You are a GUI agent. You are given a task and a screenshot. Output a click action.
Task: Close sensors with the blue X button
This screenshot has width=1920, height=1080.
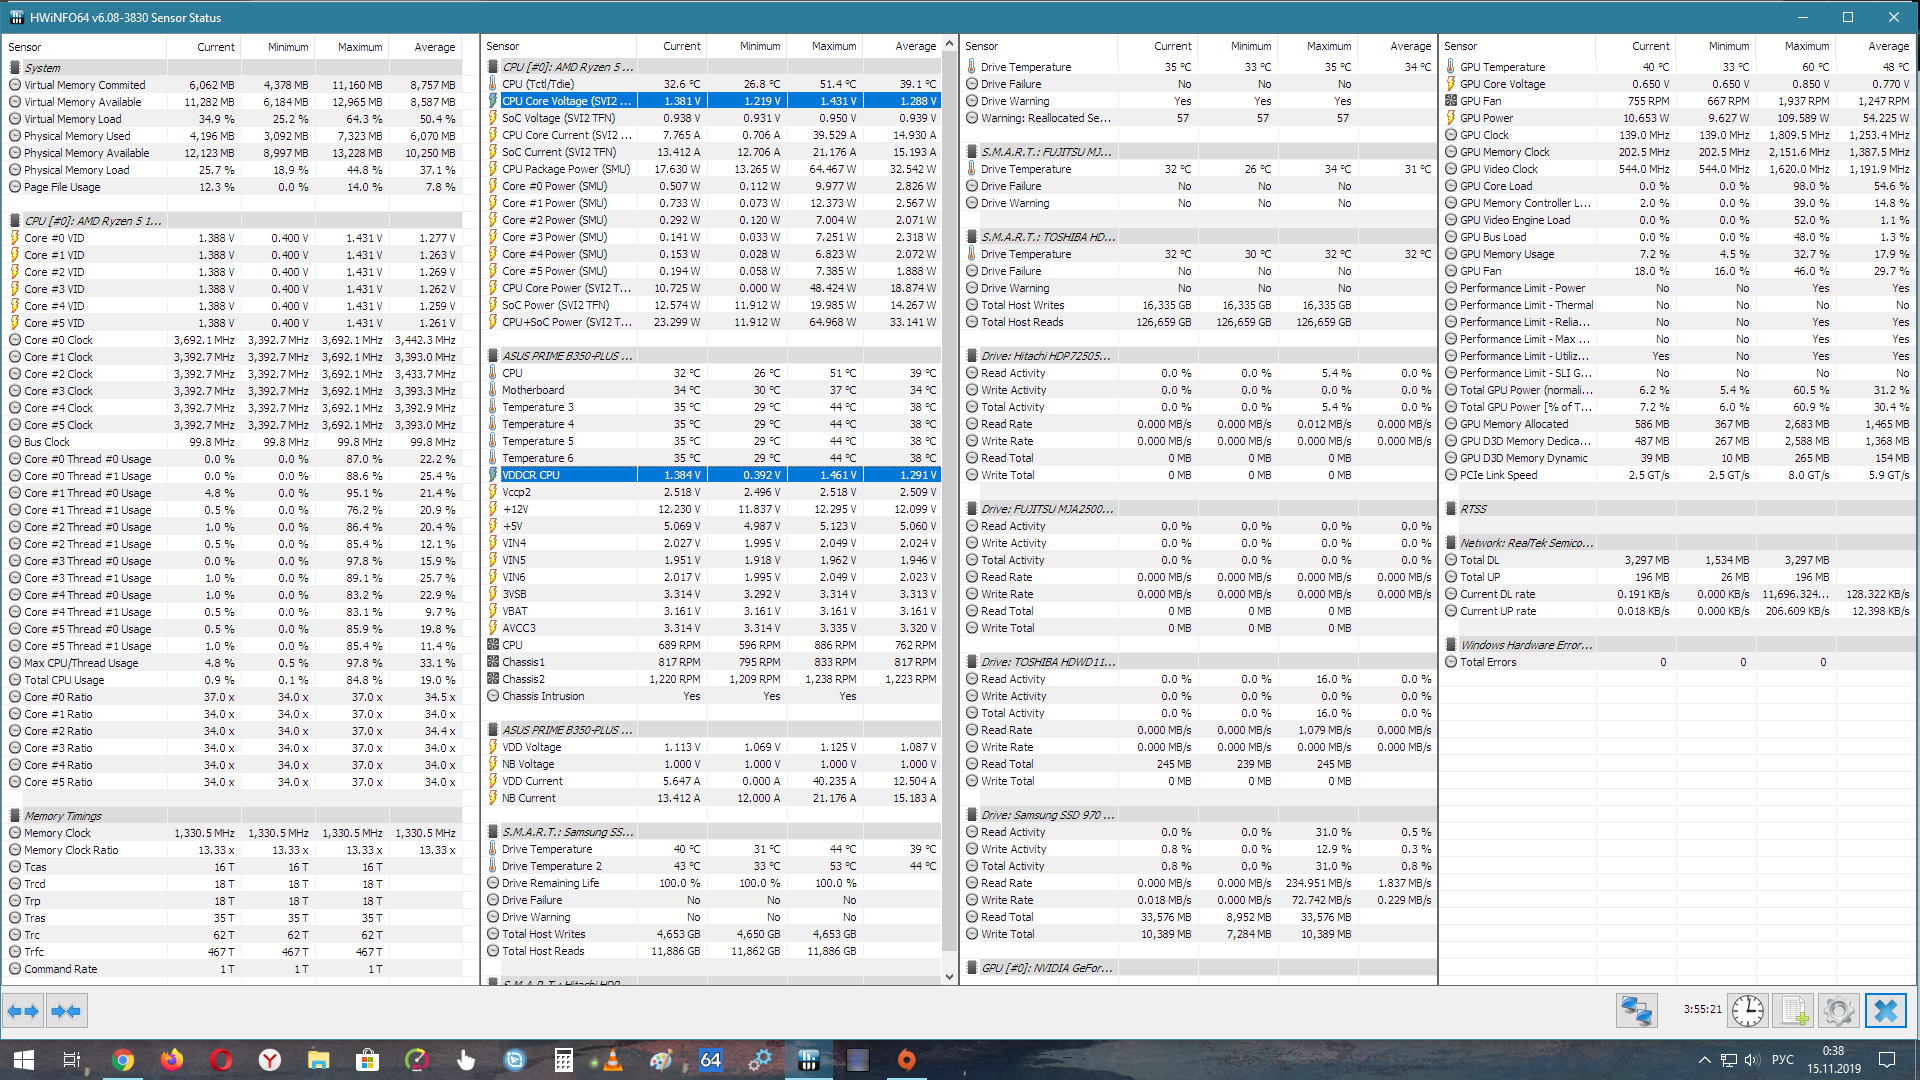point(1885,1011)
